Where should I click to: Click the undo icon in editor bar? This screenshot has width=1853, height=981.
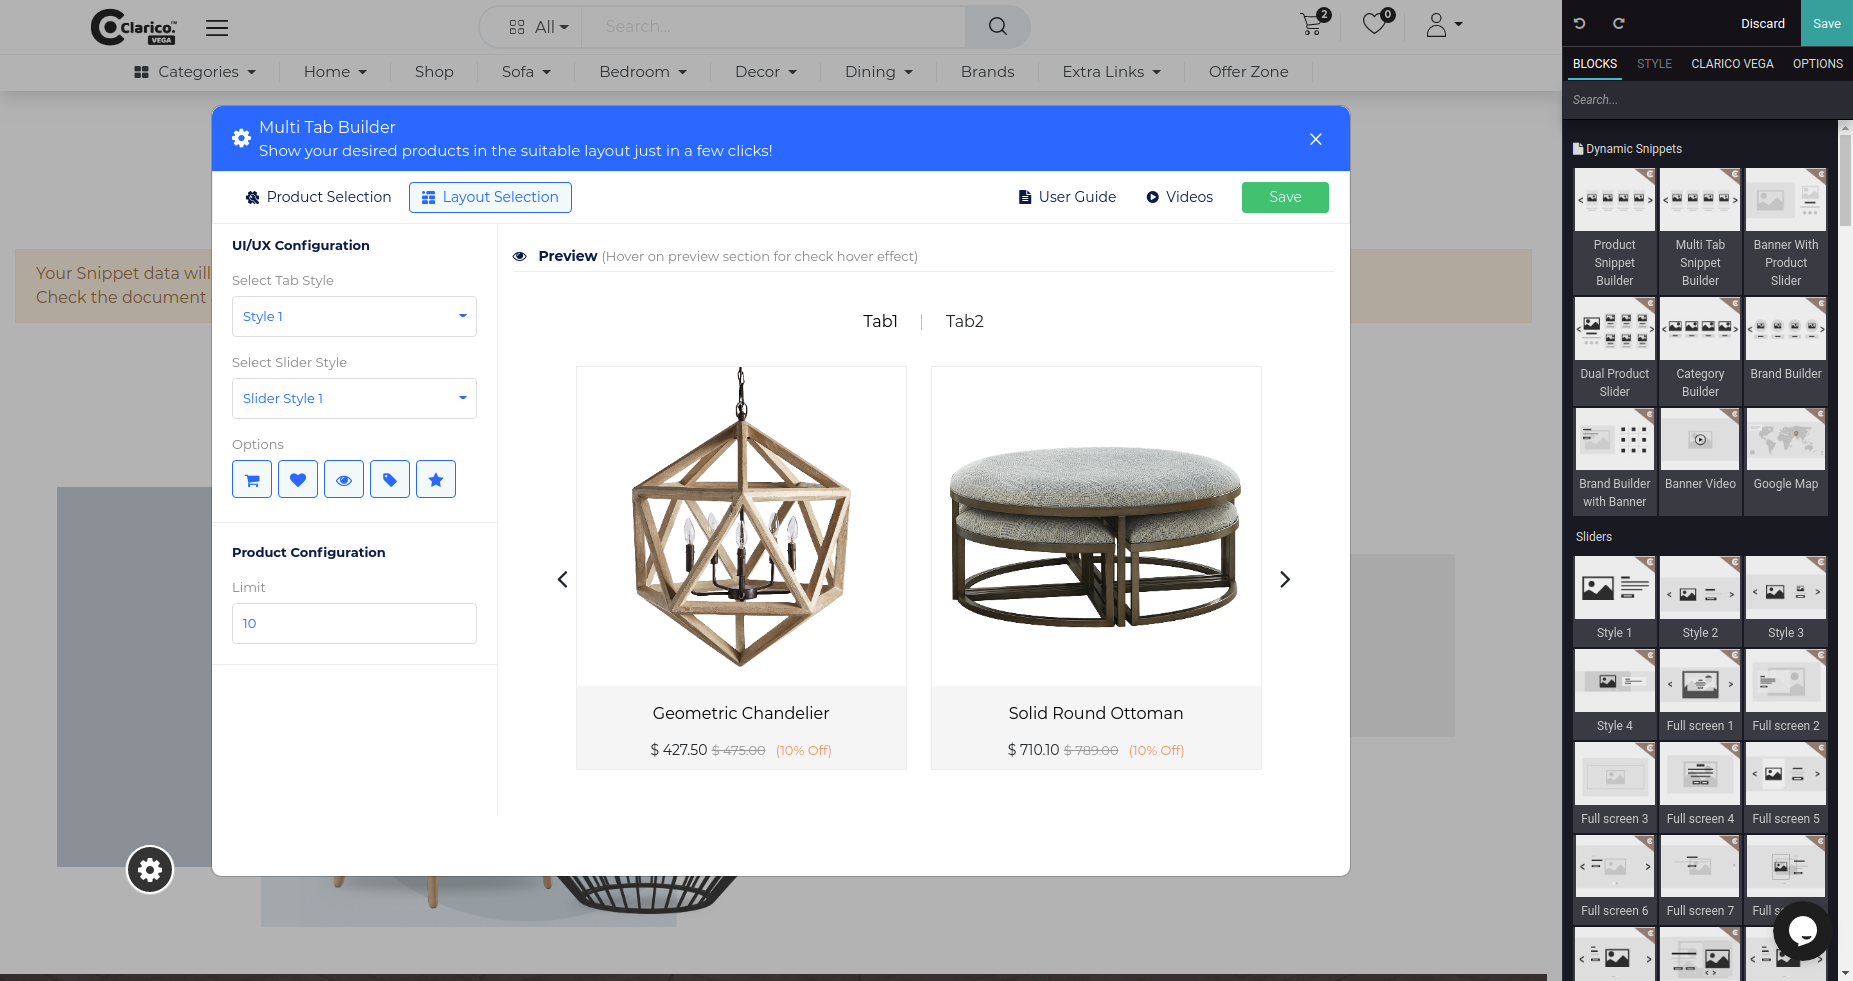point(1580,23)
